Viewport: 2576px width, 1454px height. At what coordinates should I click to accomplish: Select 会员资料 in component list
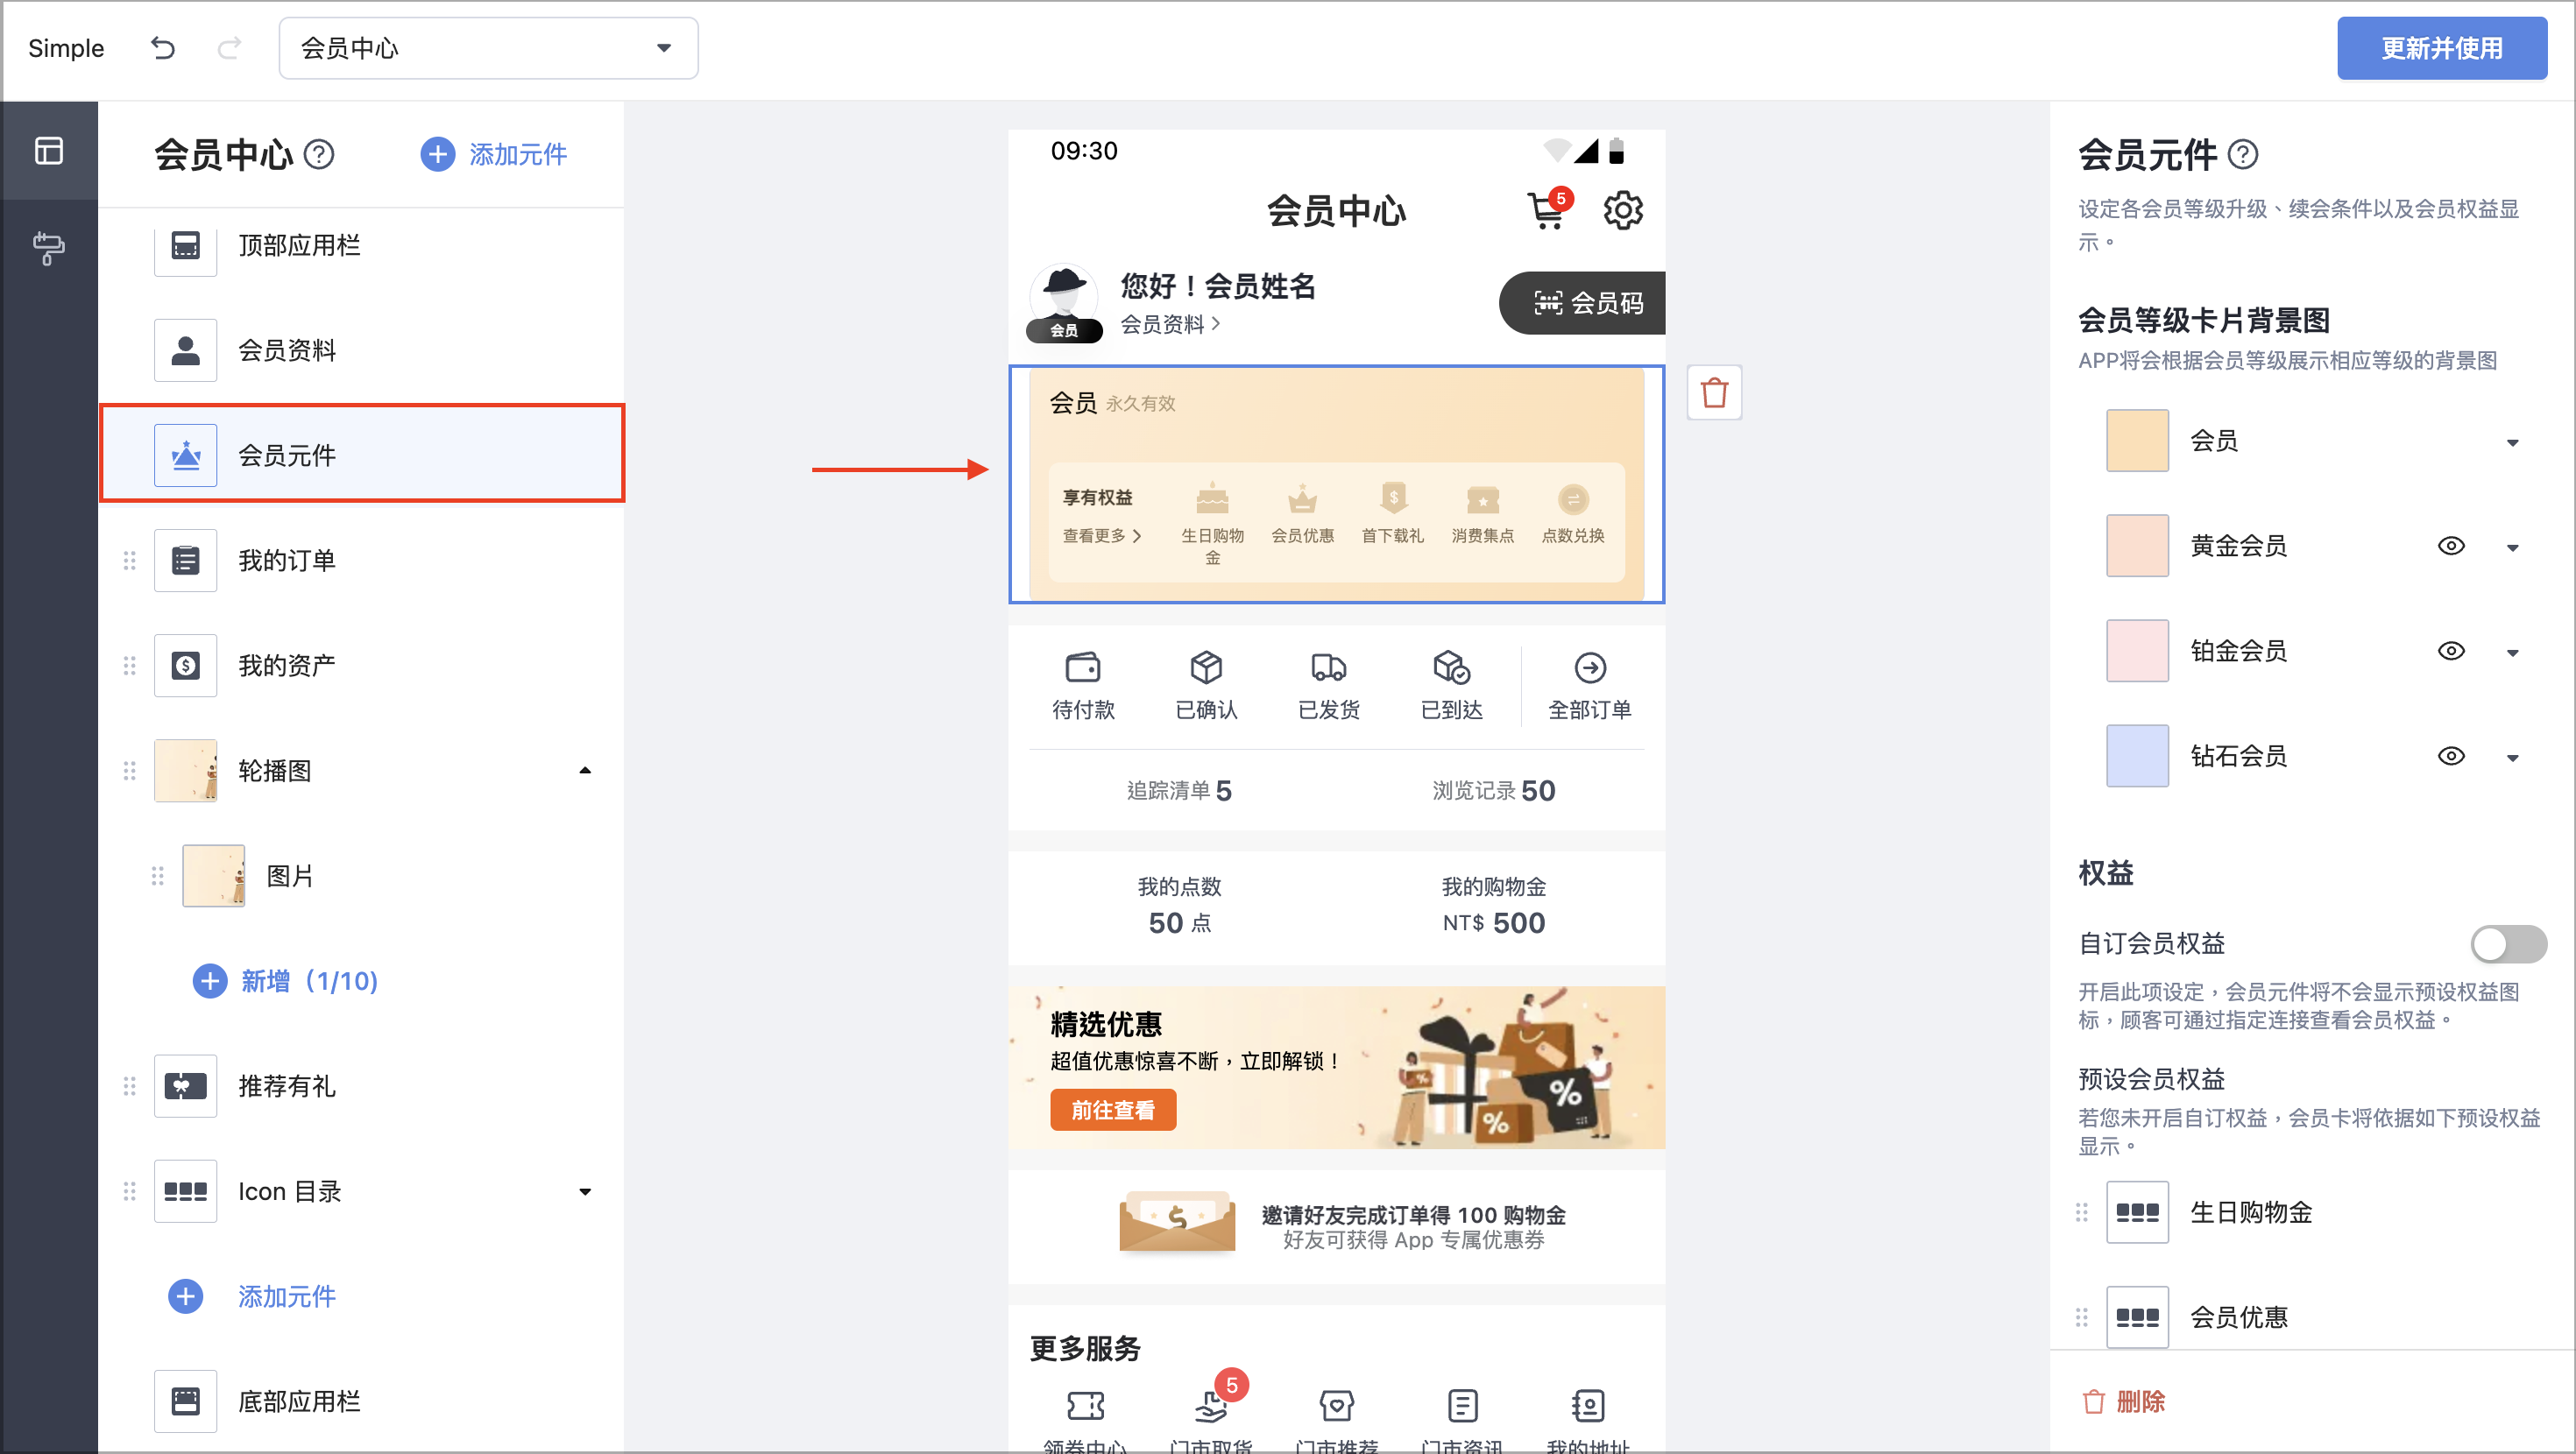(362, 350)
